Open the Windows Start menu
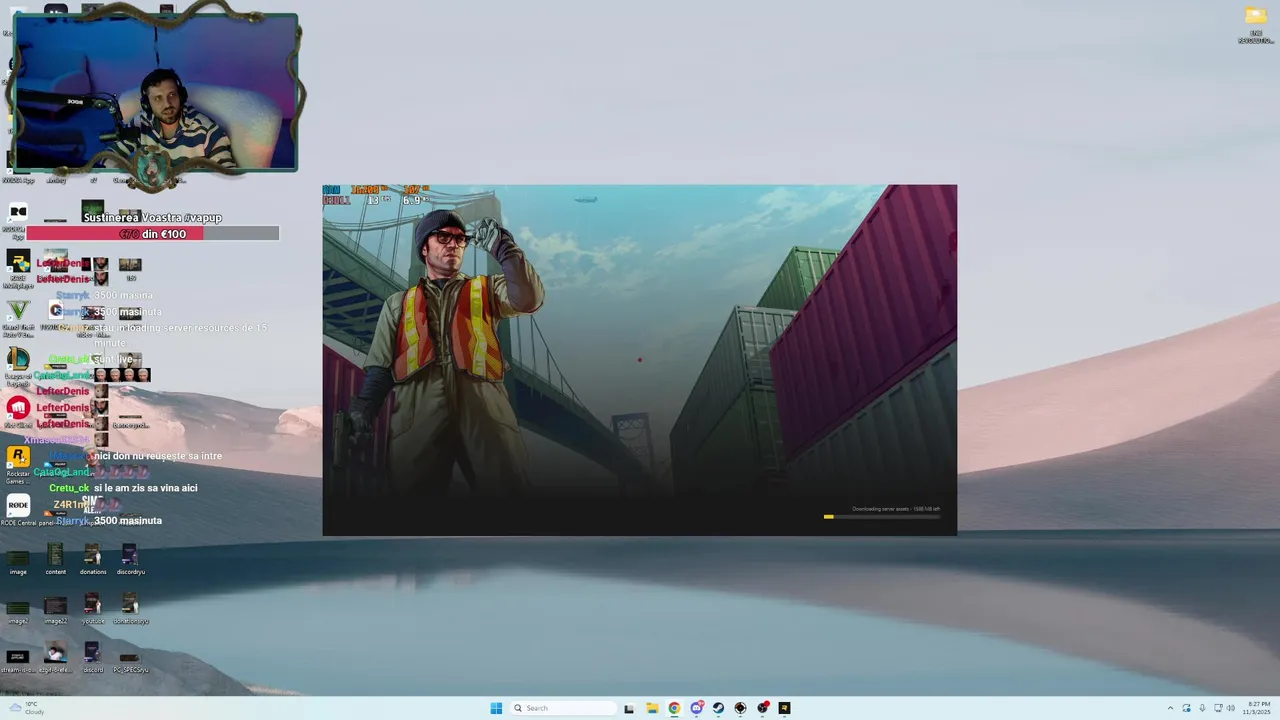 [496, 708]
